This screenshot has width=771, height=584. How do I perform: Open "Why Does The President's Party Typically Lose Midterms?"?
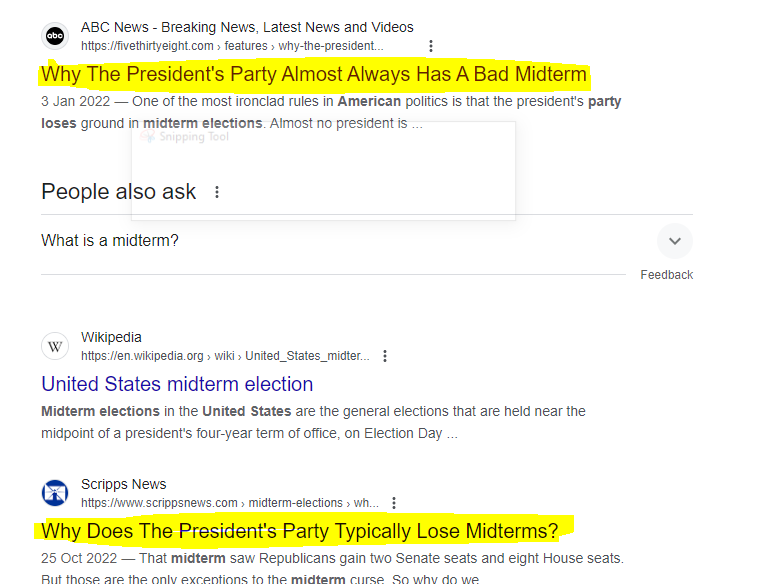[300, 530]
